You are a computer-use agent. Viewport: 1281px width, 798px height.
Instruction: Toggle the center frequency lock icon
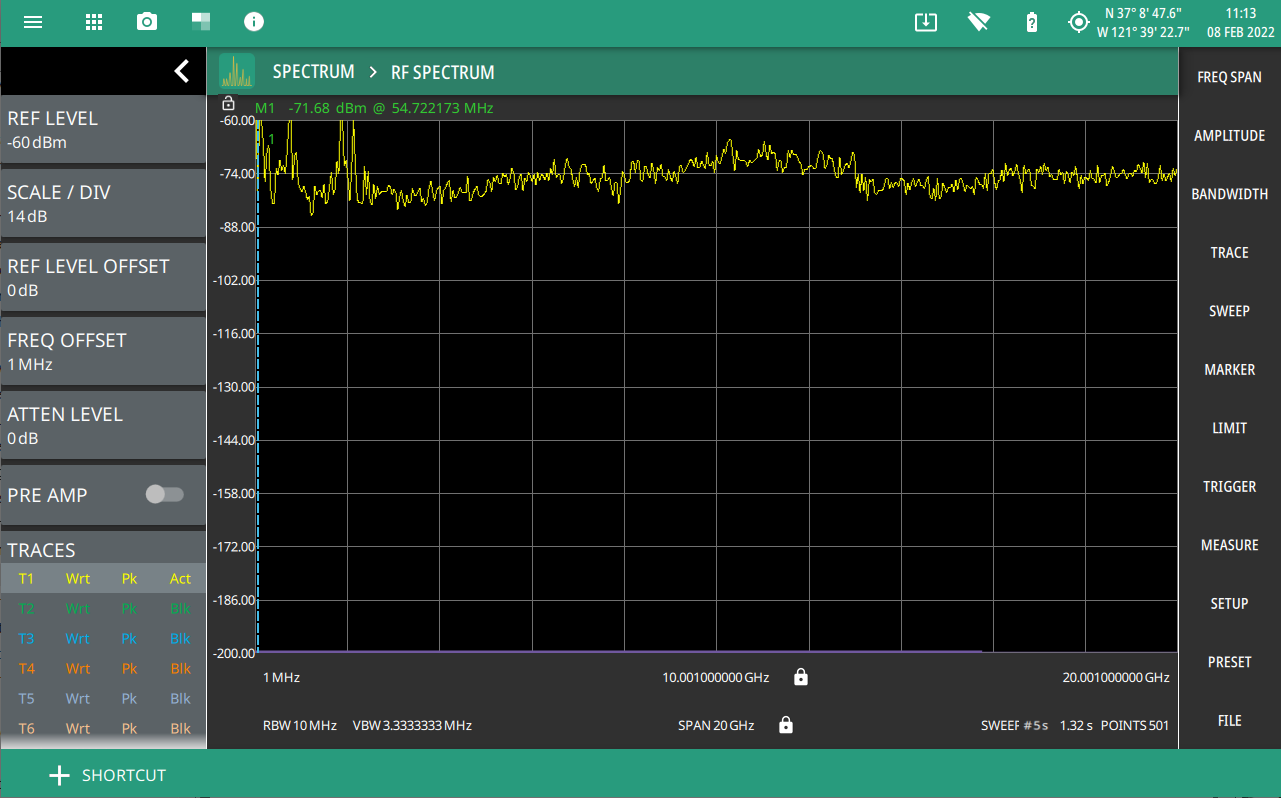[x=800, y=678]
